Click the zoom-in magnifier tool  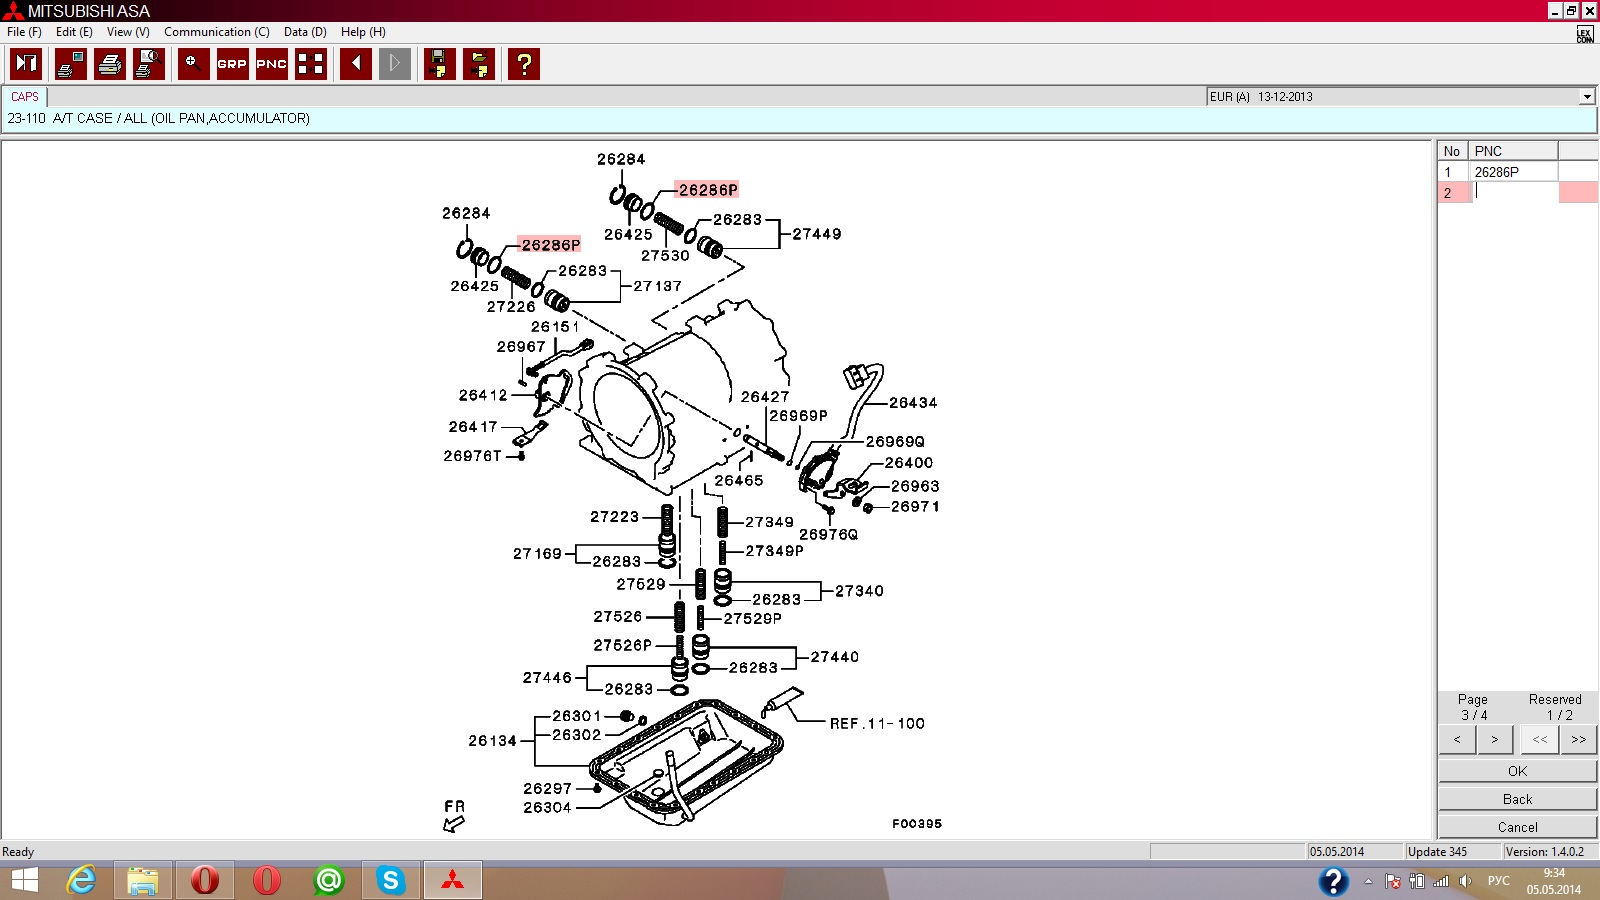(193, 64)
